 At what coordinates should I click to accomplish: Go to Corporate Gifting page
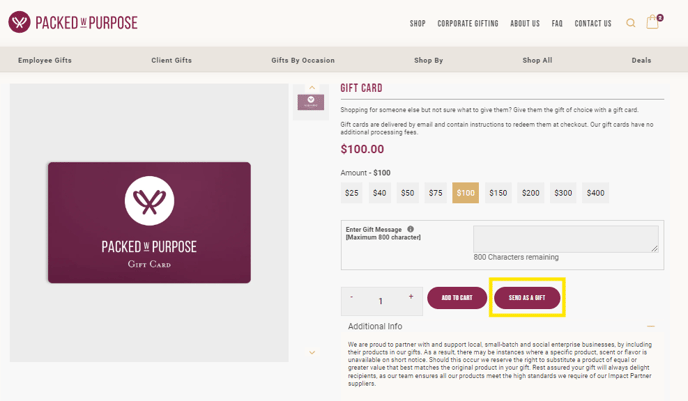point(468,23)
